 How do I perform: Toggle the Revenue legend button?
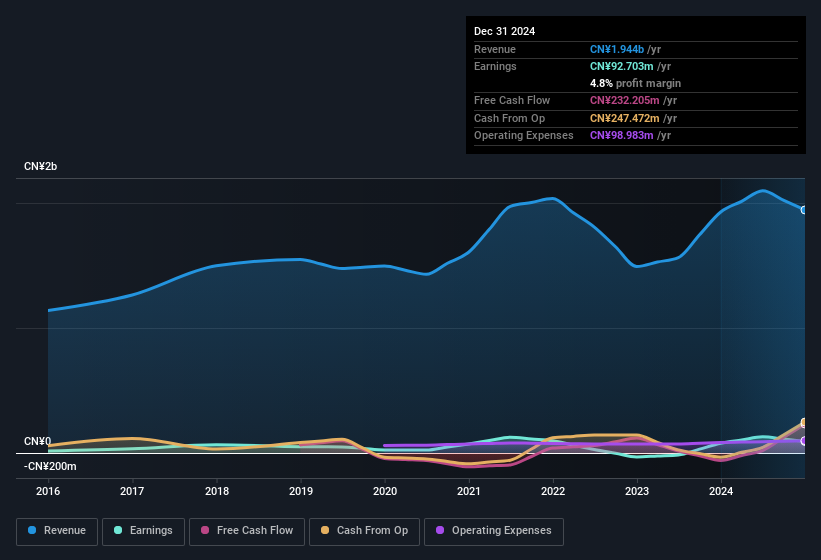[57, 532]
